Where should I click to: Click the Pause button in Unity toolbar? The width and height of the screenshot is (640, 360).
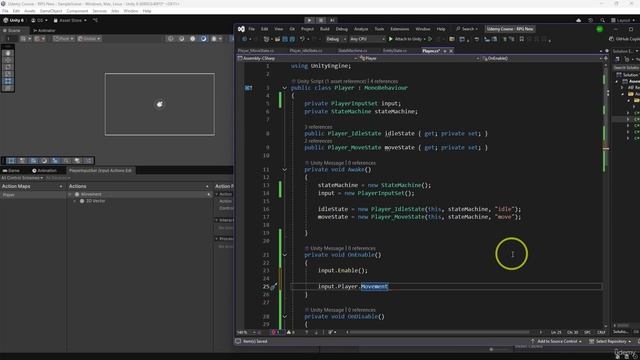[321, 20]
